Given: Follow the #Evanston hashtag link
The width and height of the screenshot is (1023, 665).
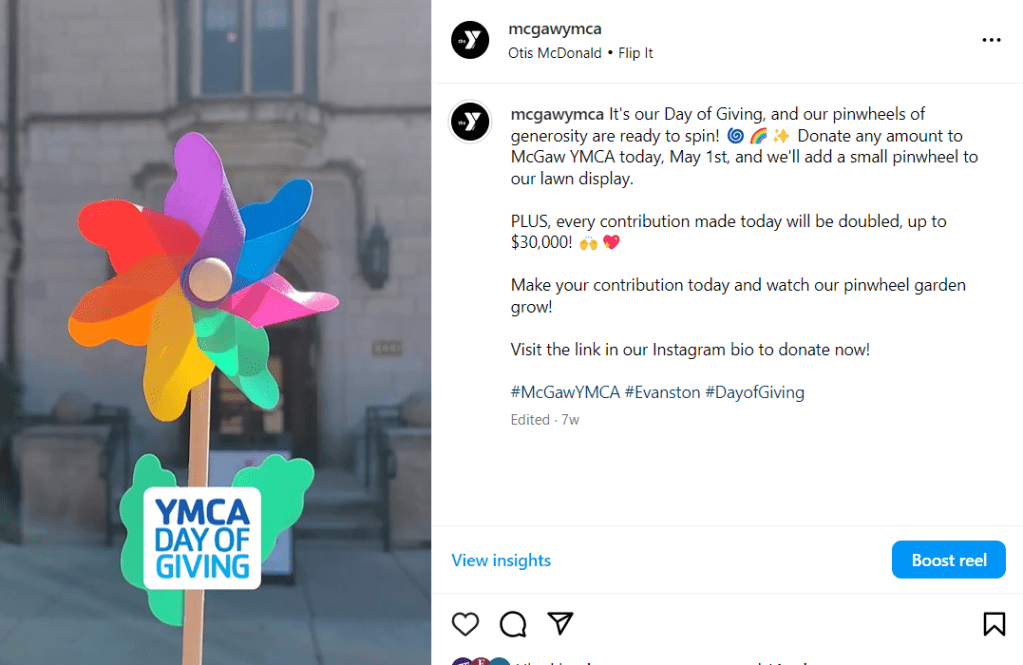Looking at the screenshot, I should pos(662,392).
